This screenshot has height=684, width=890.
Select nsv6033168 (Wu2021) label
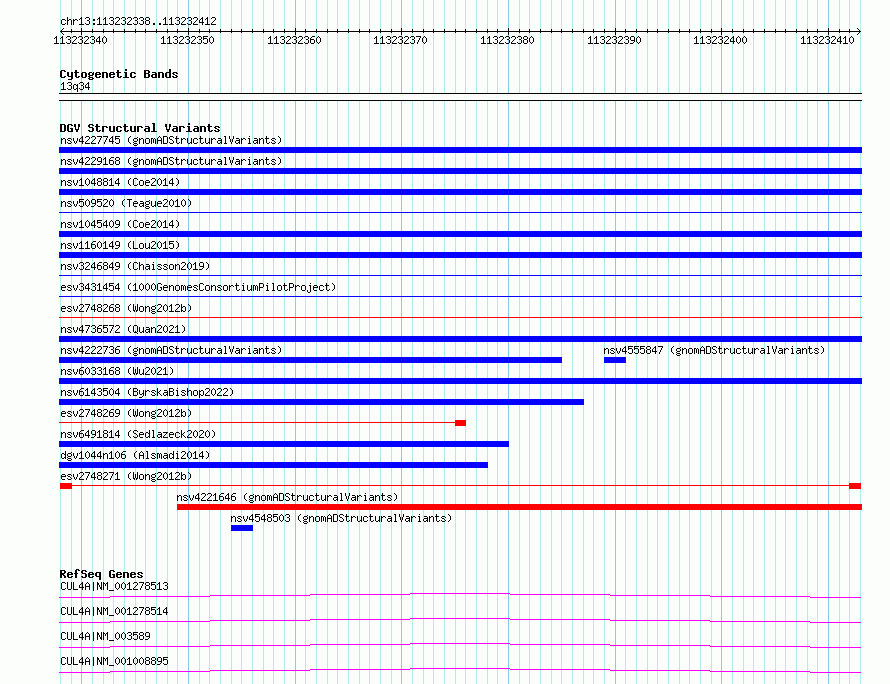tap(117, 371)
